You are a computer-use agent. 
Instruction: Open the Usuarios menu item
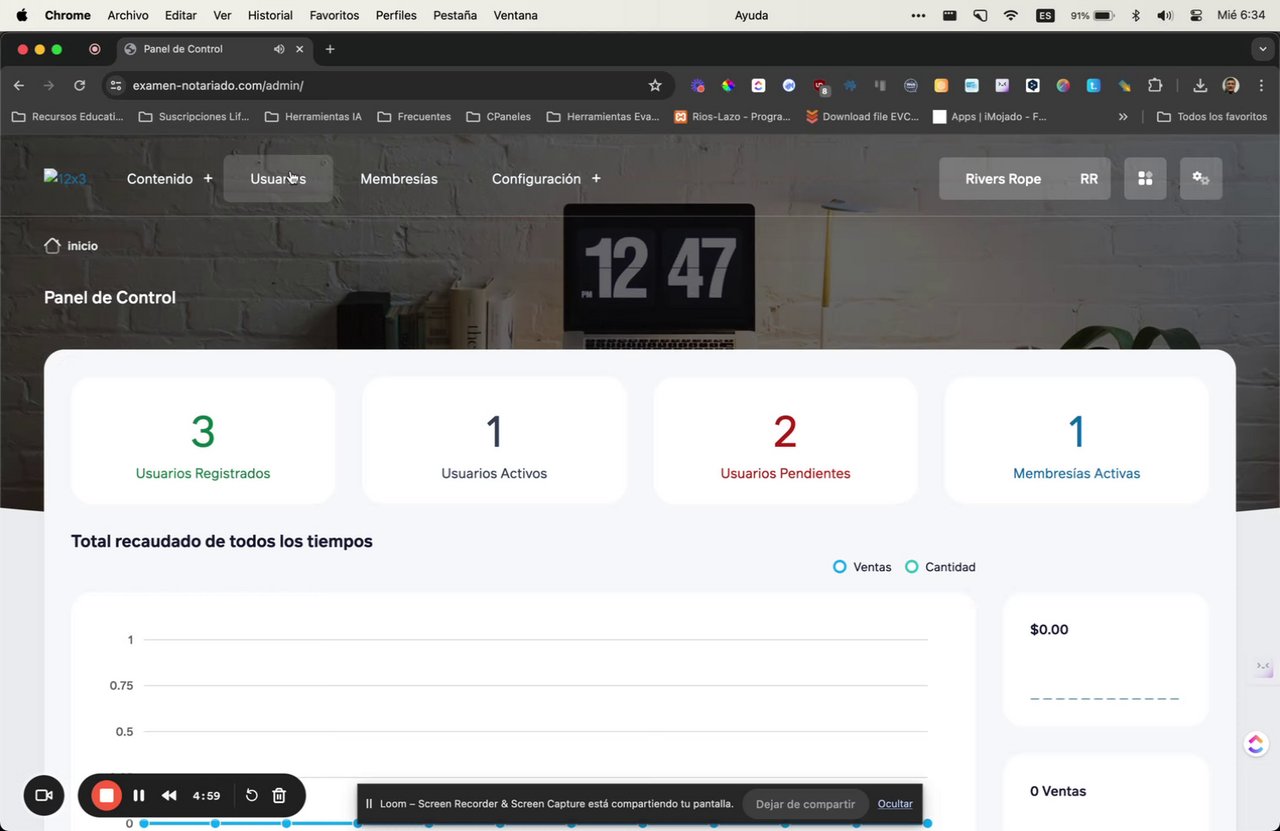click(x=278, y=178)
